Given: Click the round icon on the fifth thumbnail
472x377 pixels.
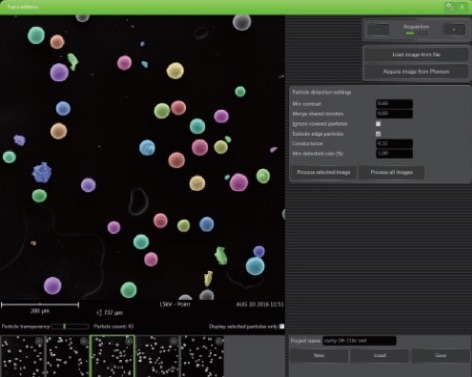Looking at the screenshot, I should [x=219, y=341].
